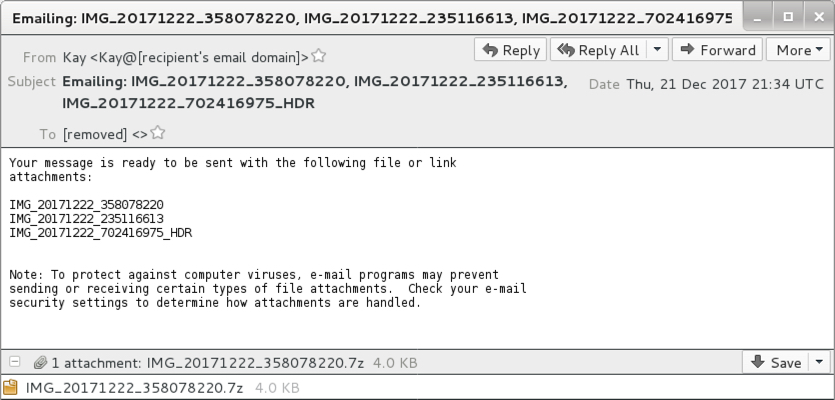Collapse the attachment list toggle
Screen dimensions: 835x400
[x=15, y=362]
